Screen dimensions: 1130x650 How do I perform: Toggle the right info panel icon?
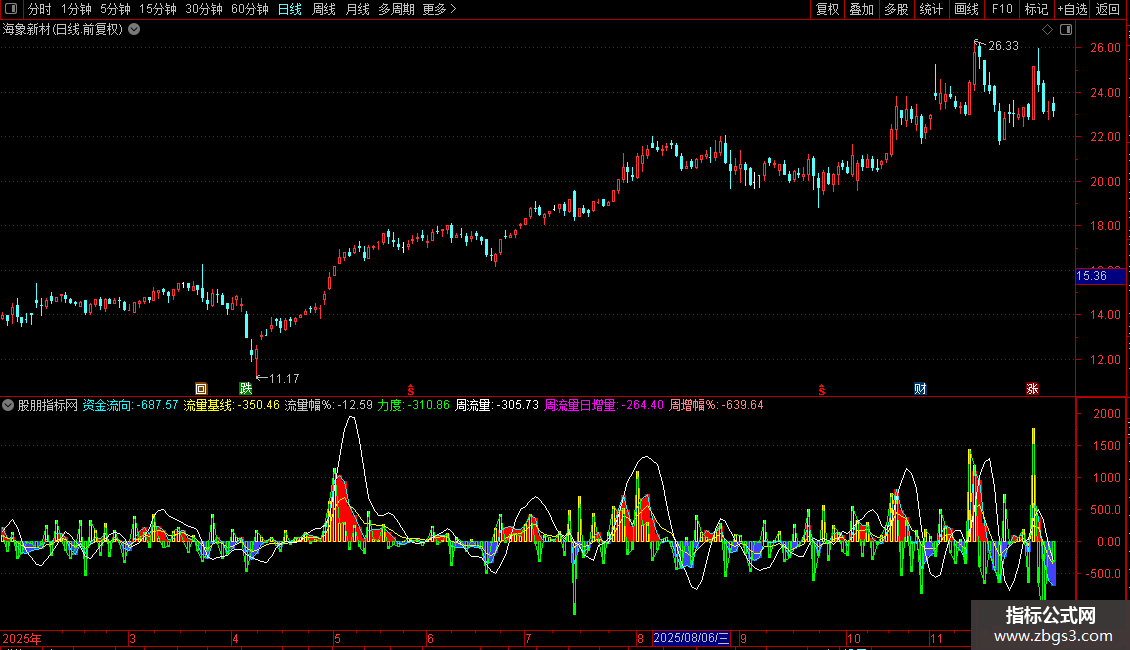(x=1066, y=30)
